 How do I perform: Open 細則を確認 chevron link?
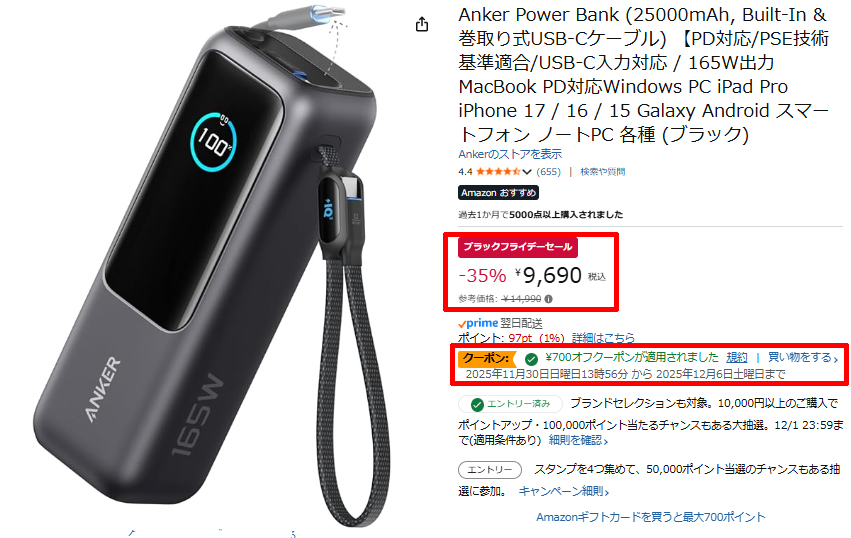tap(578, 440)
